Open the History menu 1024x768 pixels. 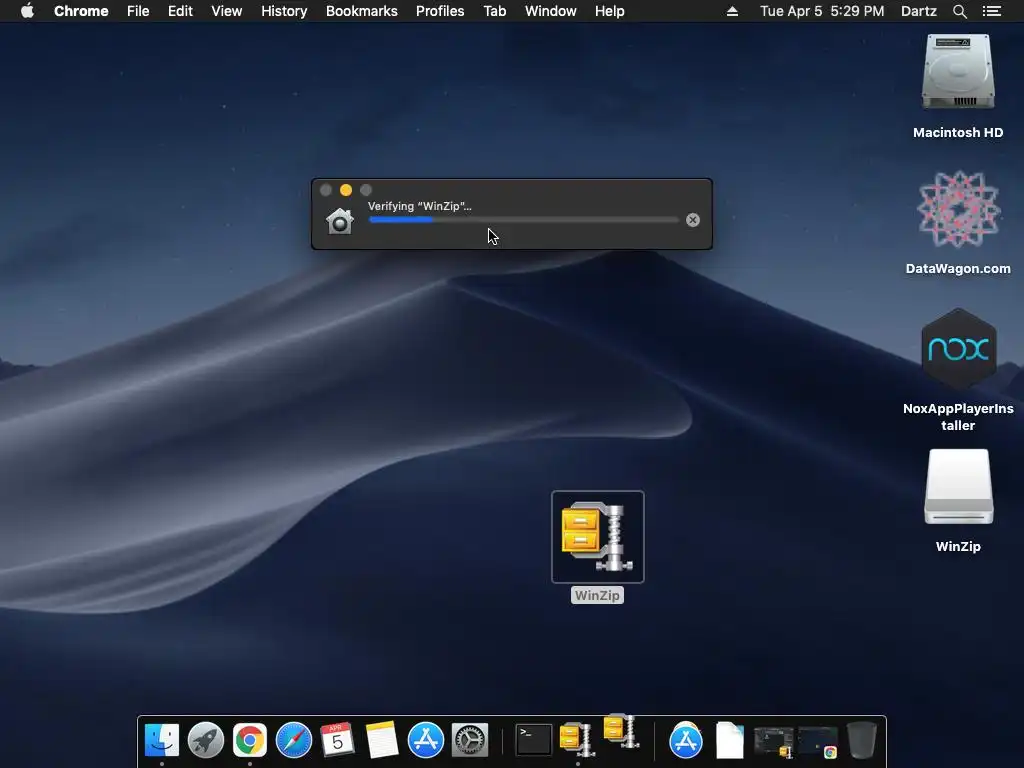284,11
